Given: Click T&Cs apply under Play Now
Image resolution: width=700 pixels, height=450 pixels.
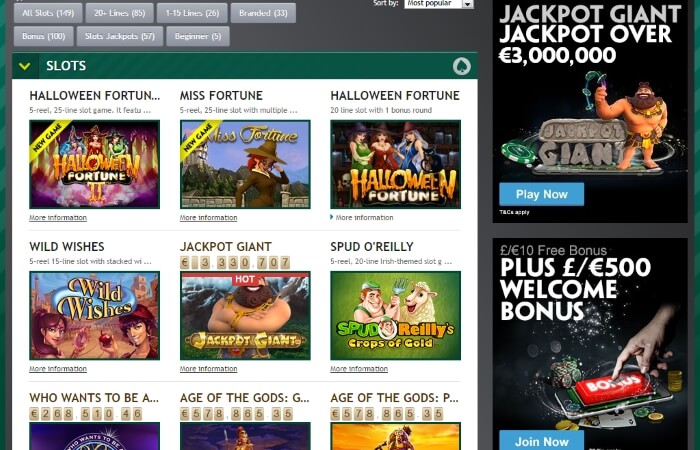Looking at the screenshot, I should pos(514,212).
